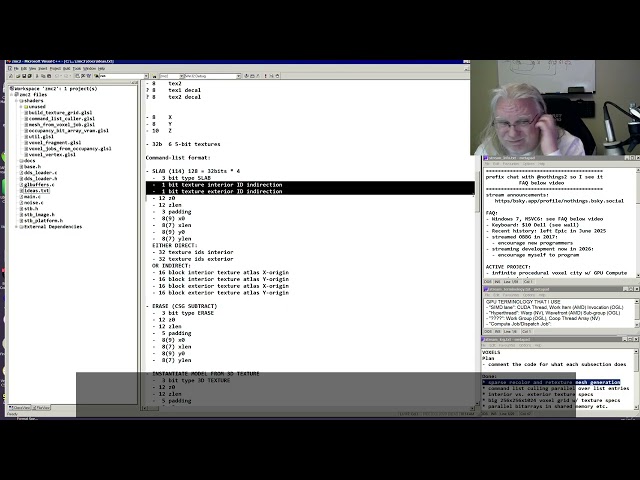The height and width of the screenshot is (480, 640).
Task: Switch to the ClassView tab
Action: pyautogui.click(x=20, y=408)
